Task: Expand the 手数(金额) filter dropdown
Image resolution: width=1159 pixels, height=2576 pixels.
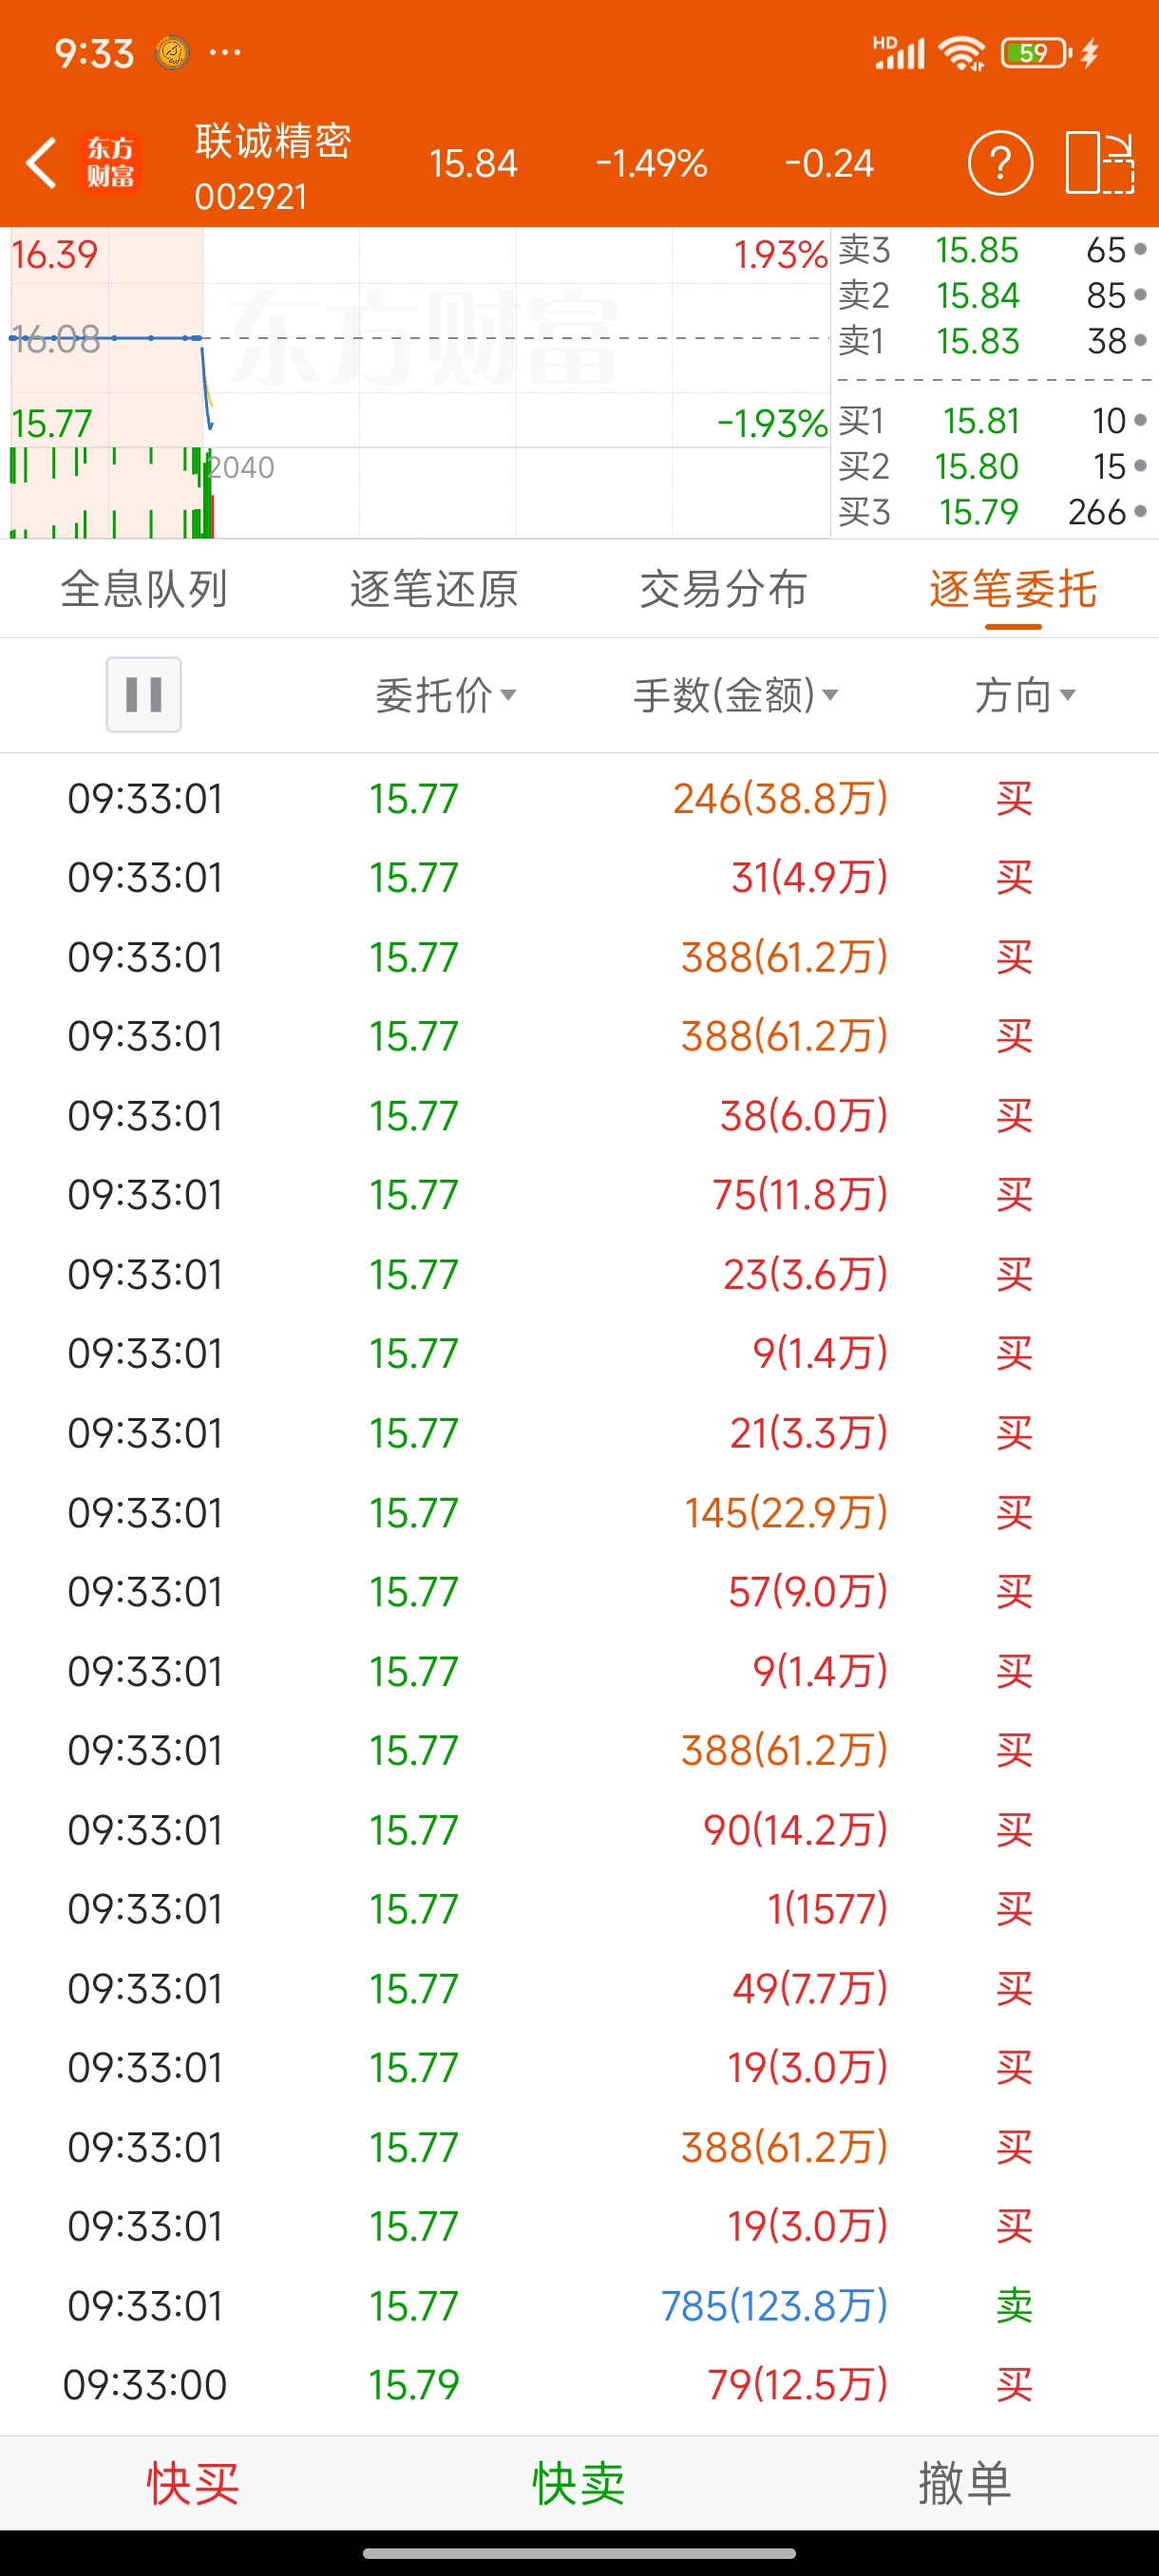Action: (736, 694)
